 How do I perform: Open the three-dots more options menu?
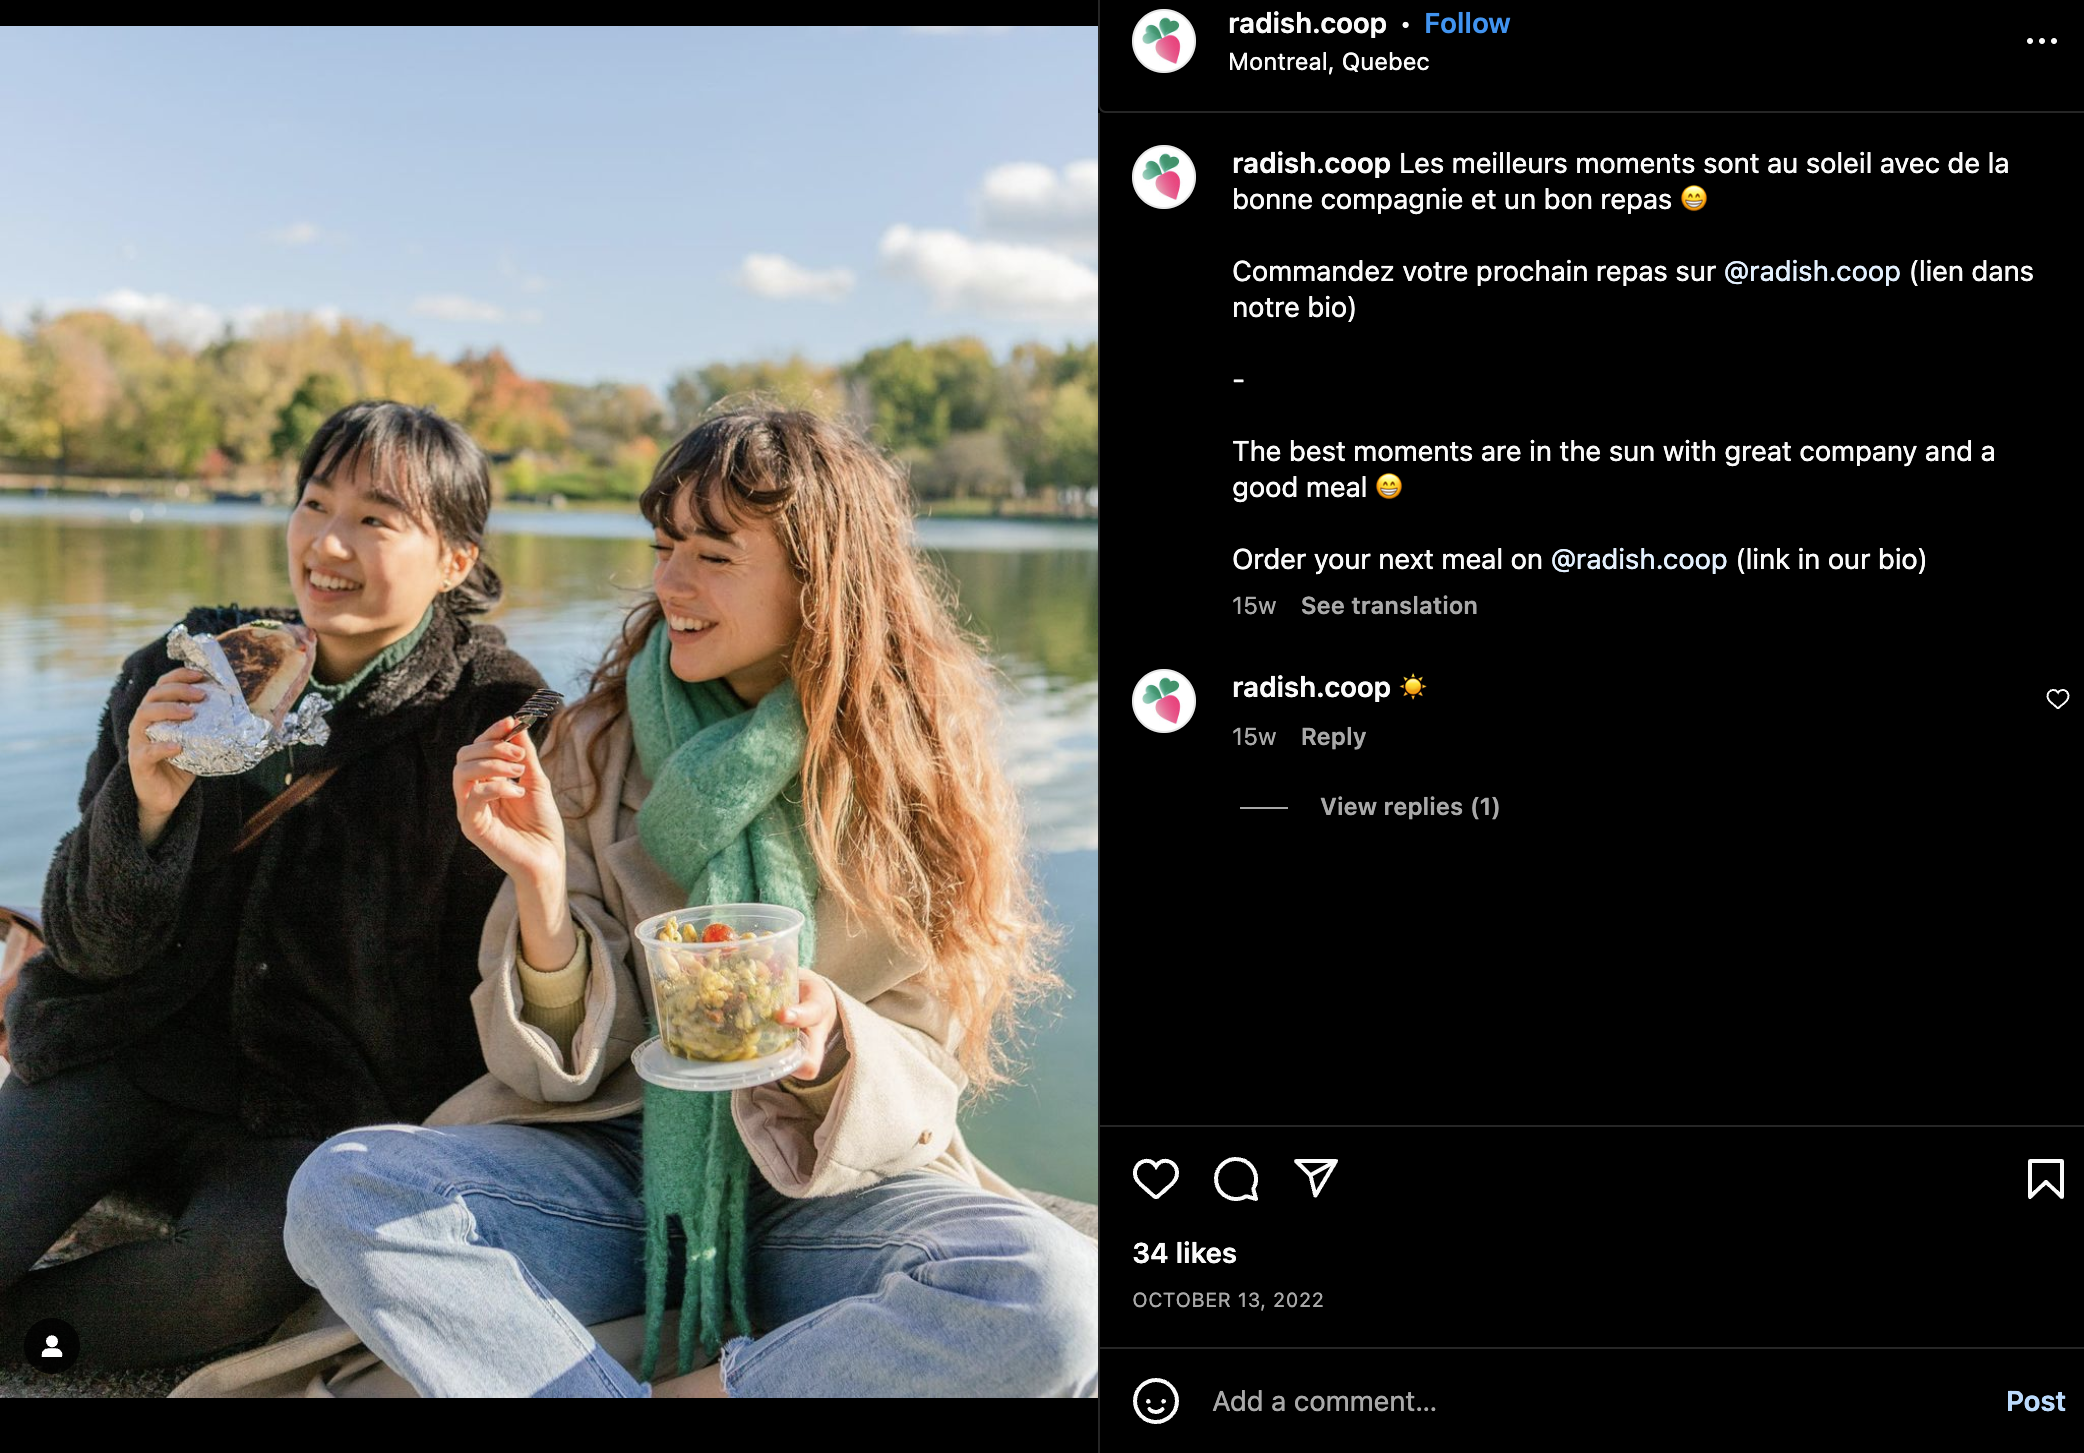[2041, 41]
